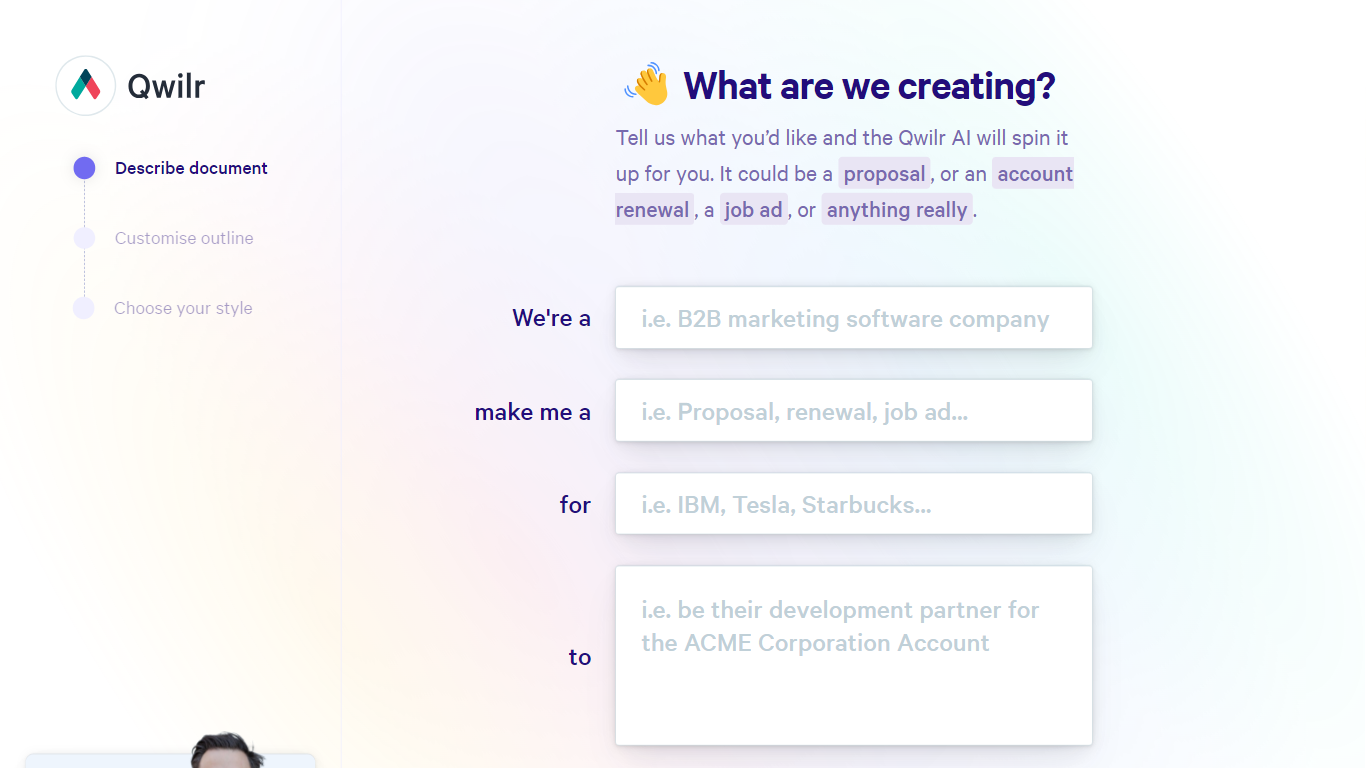The height and width of the screenshot is (768, 1366).
Task: Click the "What are we creating?" heading
Action: [868, 86]
